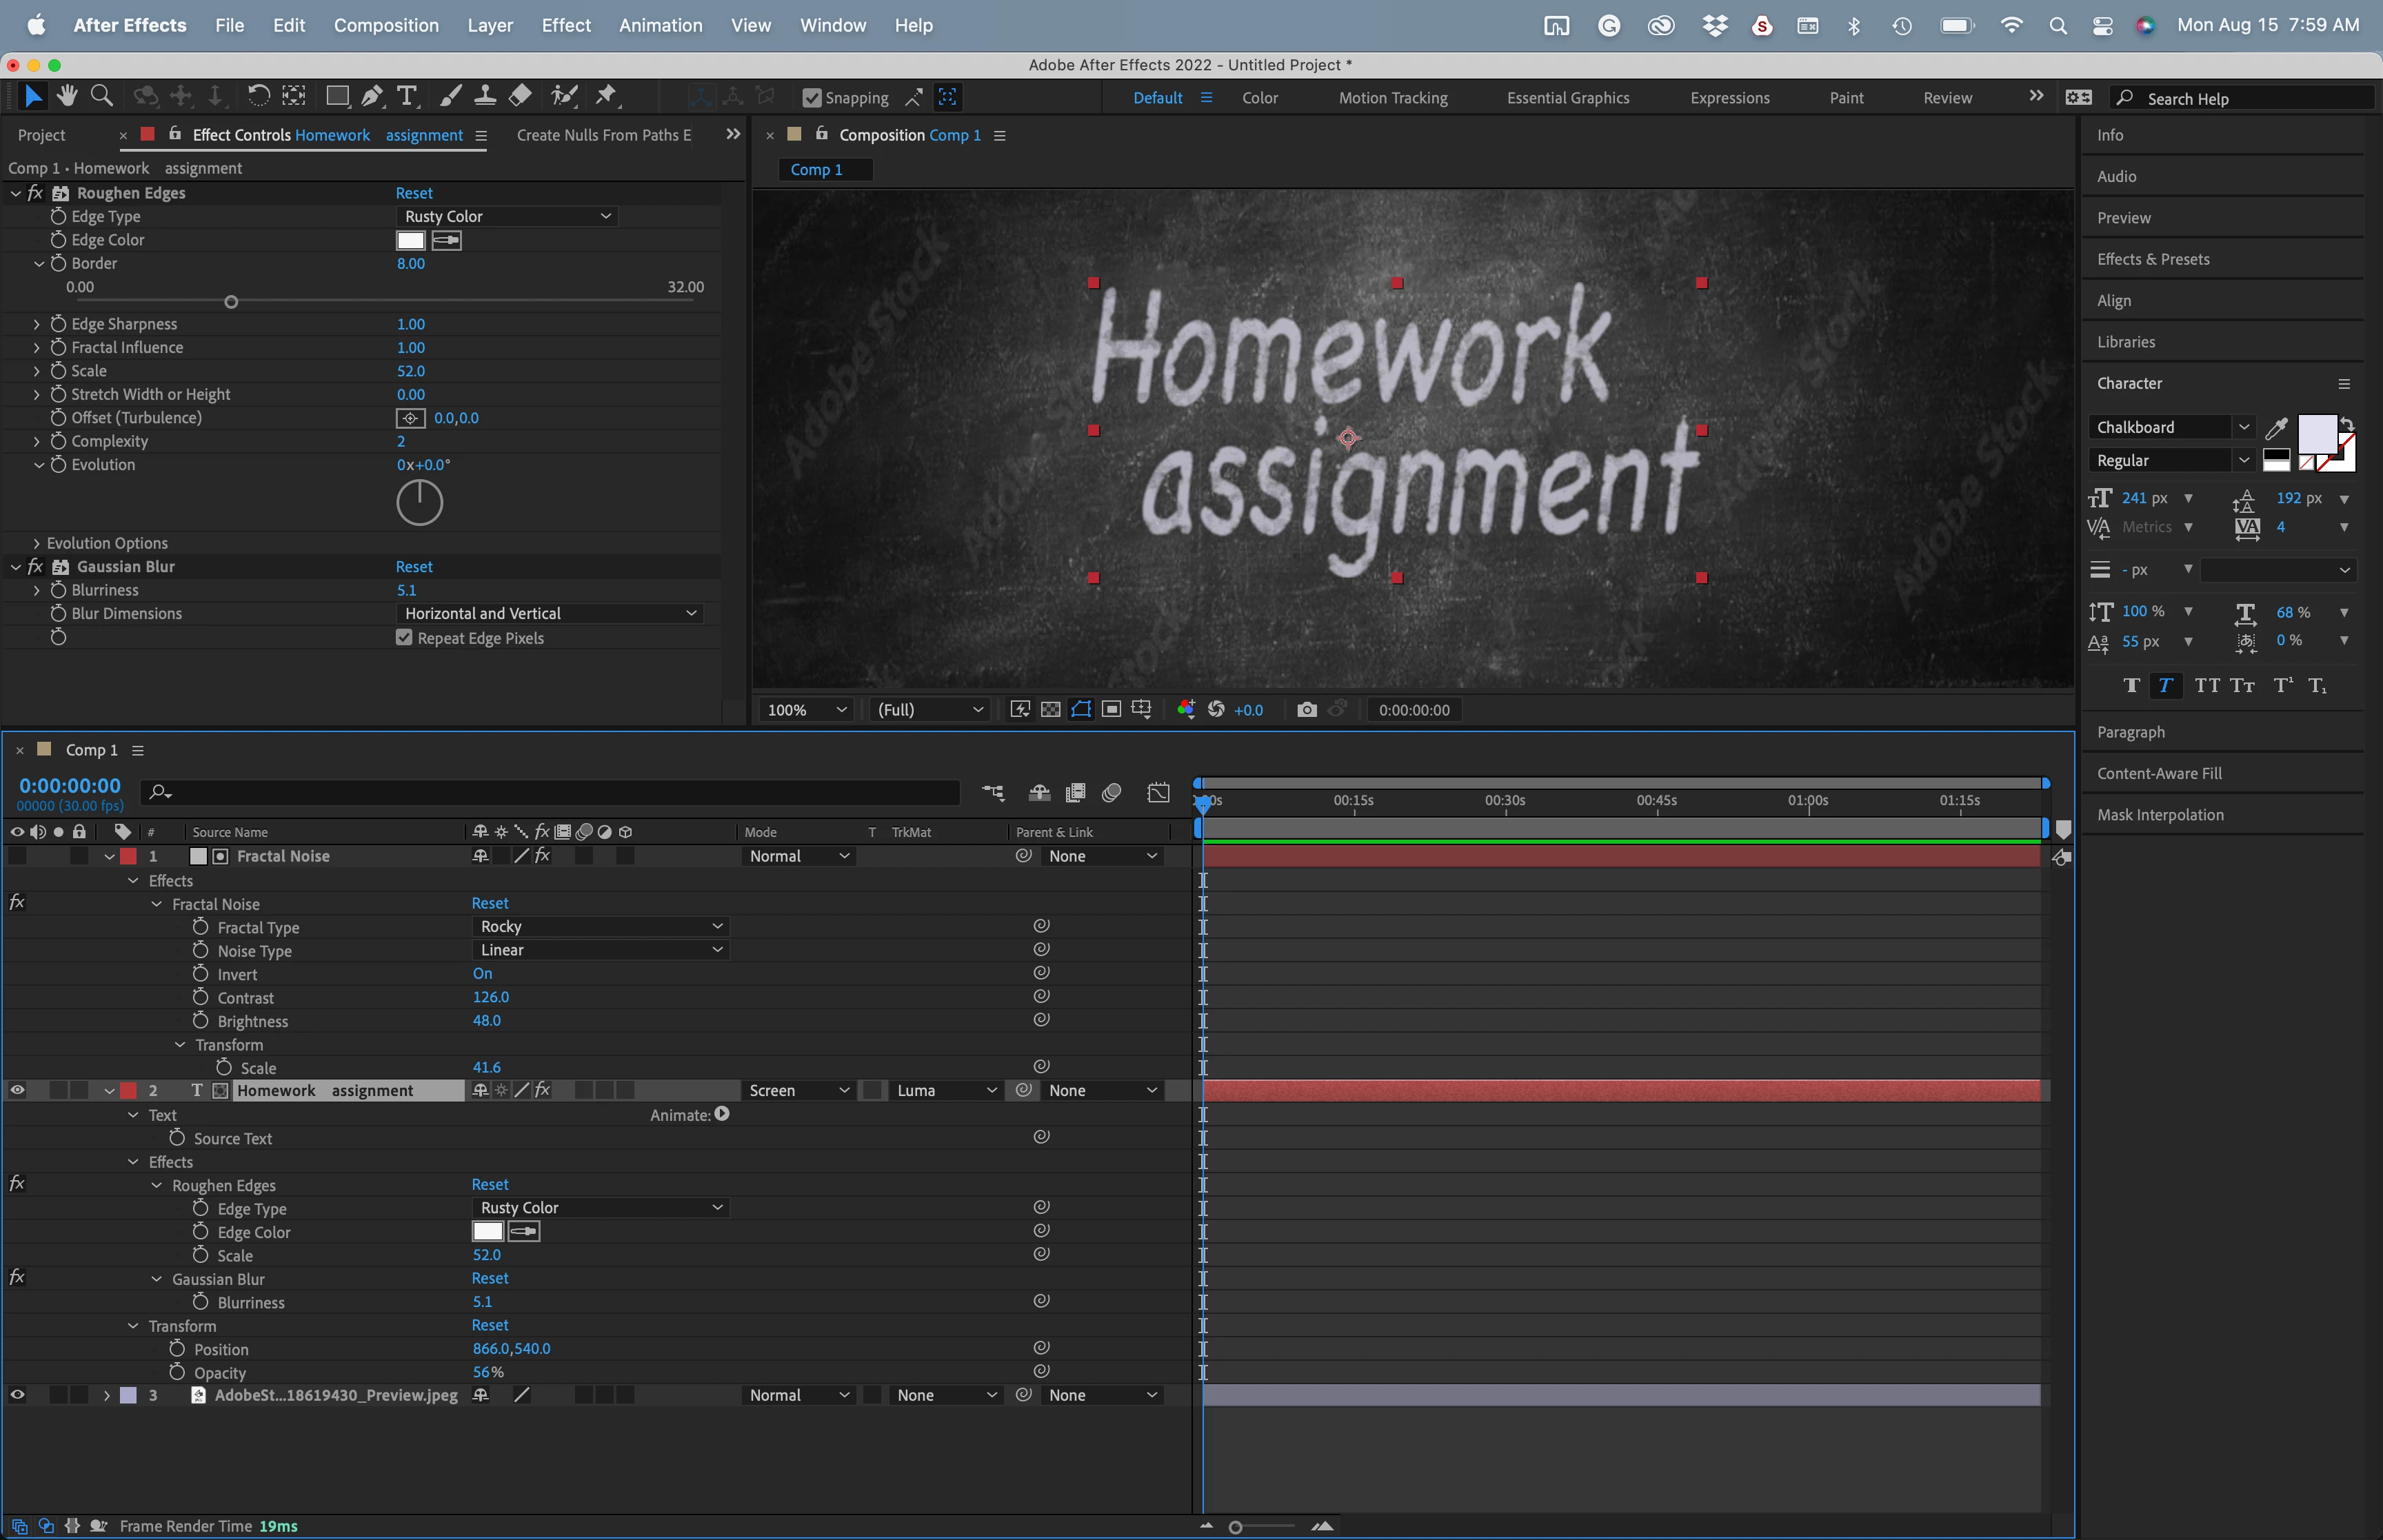This screenshot has height=1540, width=2383.
Task: Pick the Puppet Pin tool
Action: 606,96
